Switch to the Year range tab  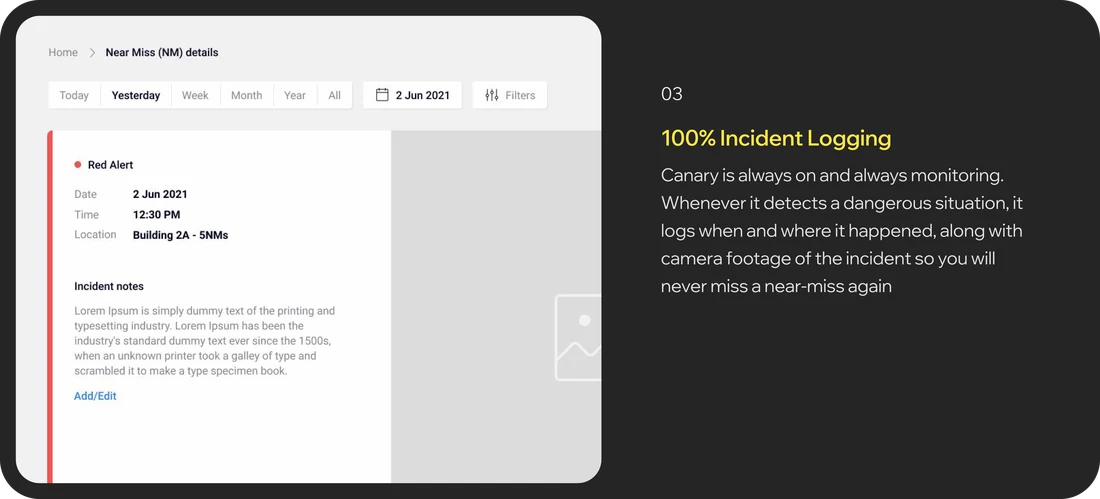click(x=295, y=95)
